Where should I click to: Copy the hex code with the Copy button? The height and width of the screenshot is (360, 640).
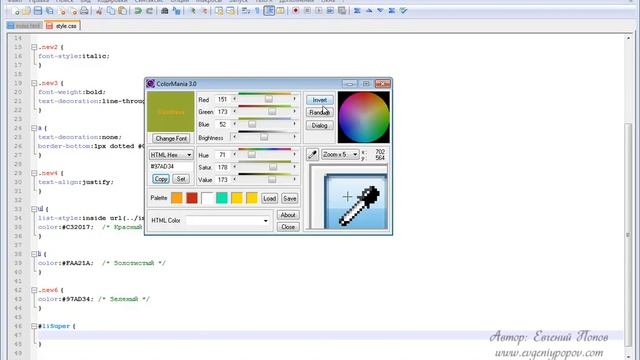161,179
